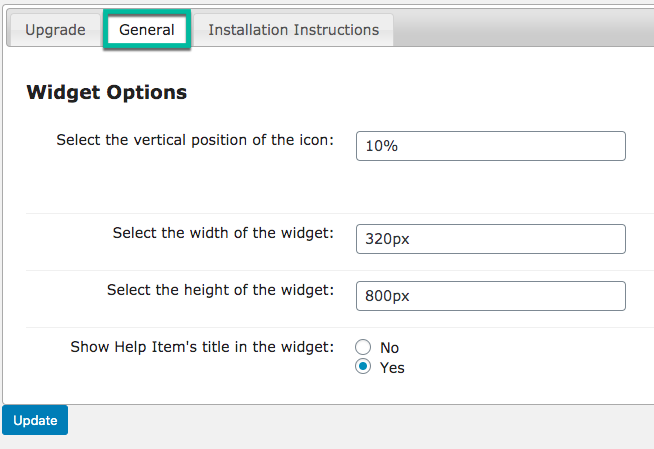
Task: Click the Widget Options heading
Action: (107, 92)
